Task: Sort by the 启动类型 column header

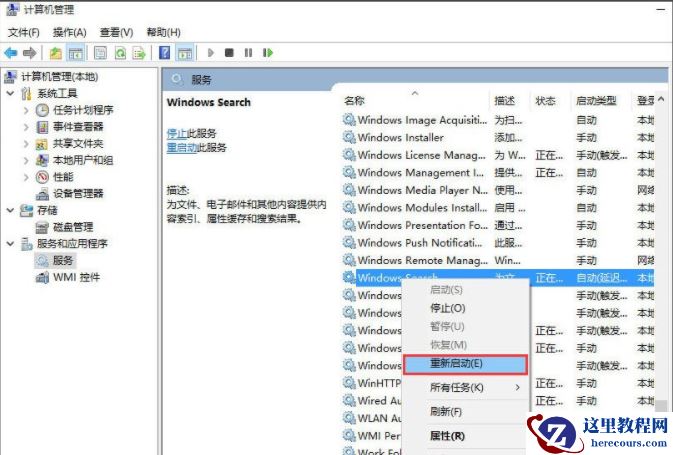Action: pos(596,101)
